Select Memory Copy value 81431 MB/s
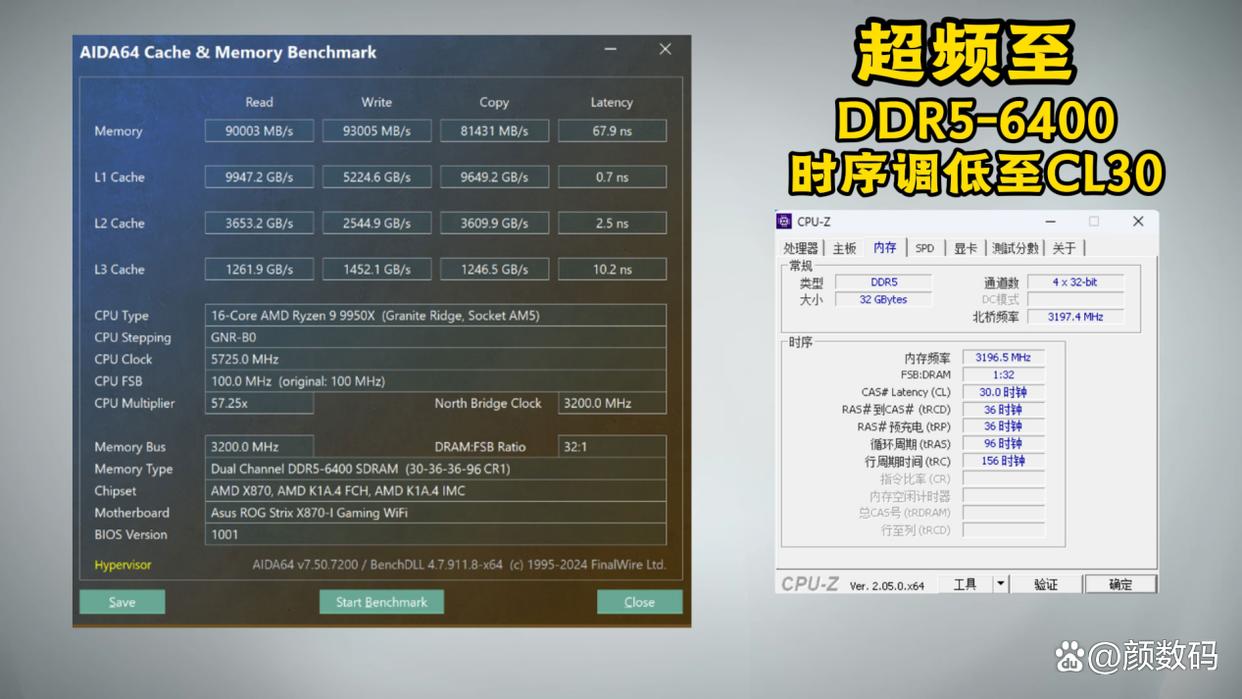This screenshot has width=1242, height=699. [494, 131]
